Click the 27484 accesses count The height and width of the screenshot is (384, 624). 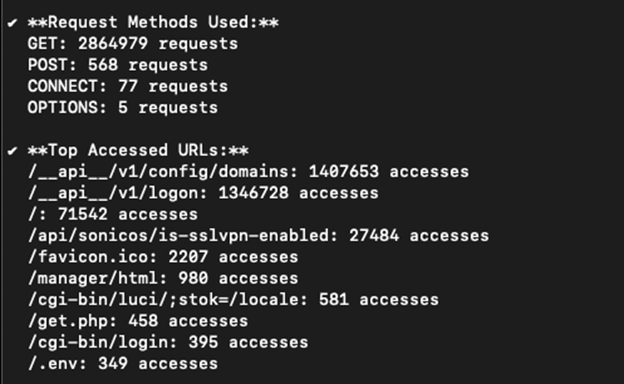click(x=419, y=236)
